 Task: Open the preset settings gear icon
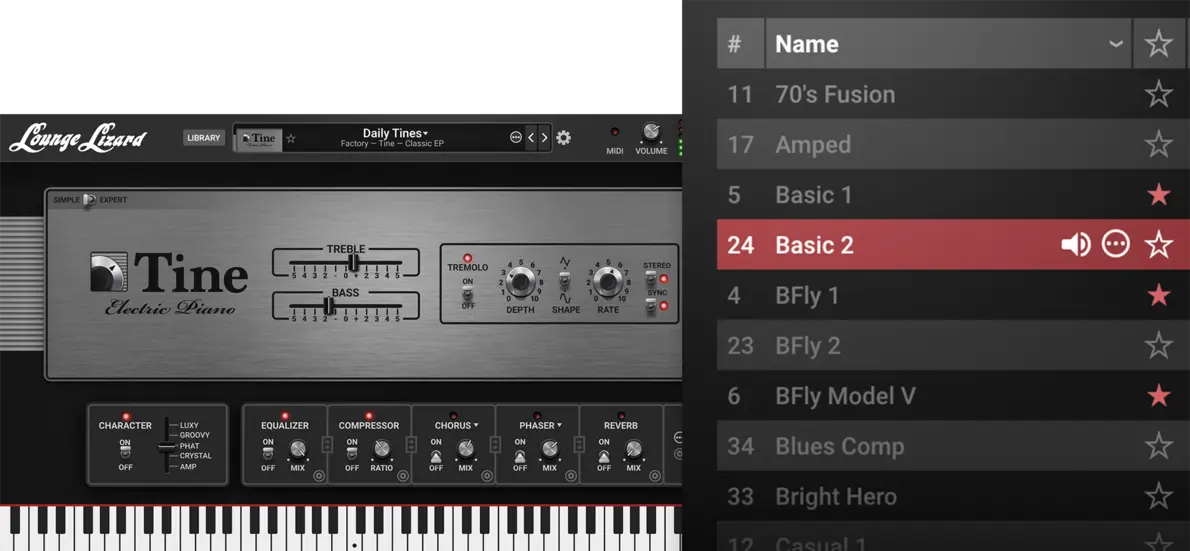click(563, 138)
